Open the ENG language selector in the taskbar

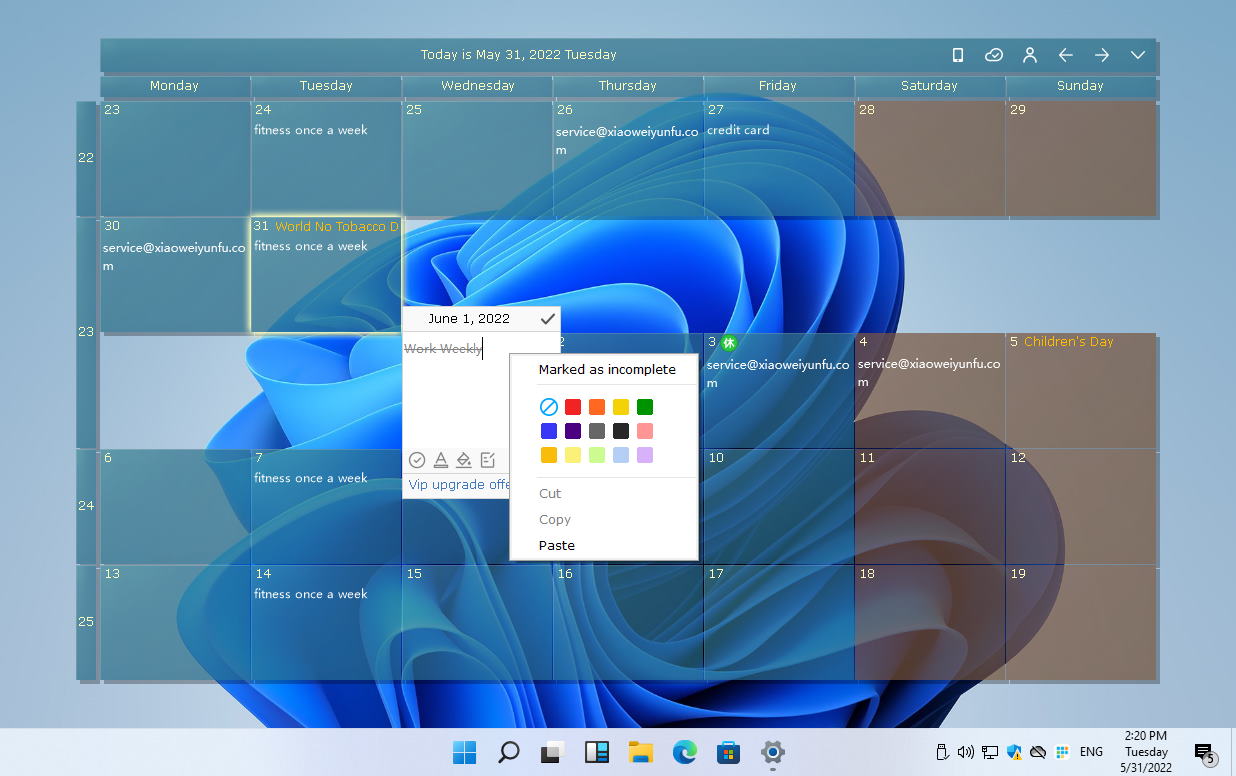(x=1091, y=752)
